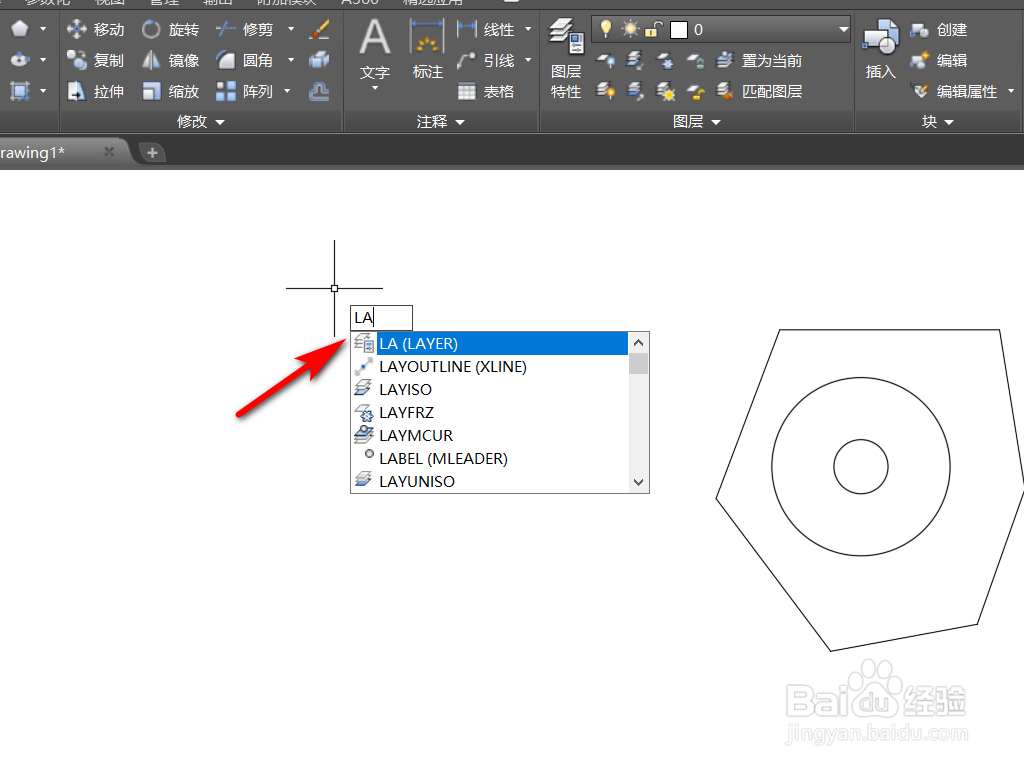Expand the Annotation (注释) panel

(441, 121)
